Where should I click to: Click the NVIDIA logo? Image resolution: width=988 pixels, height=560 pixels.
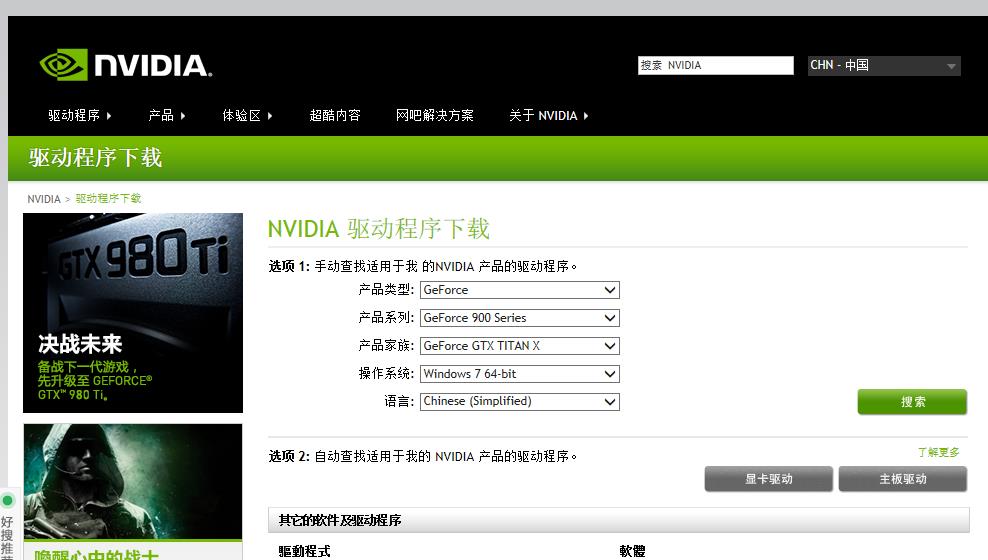pyautogui.click(x=125, y=65)
